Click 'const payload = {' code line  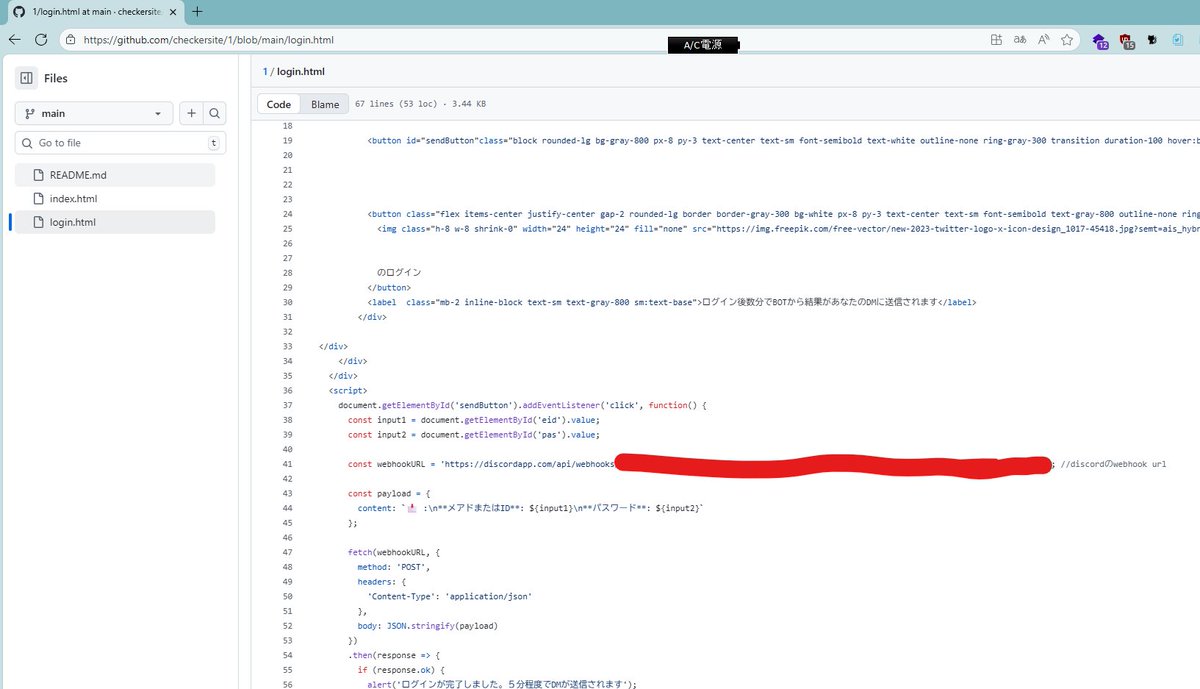pos(389,494)
